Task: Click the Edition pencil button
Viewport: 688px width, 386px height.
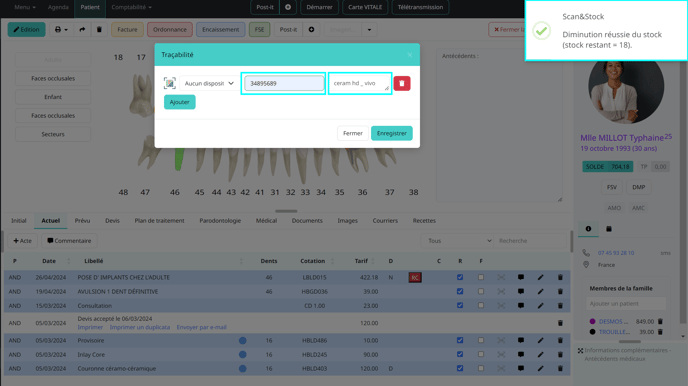Action: click(x=26, y=29)
